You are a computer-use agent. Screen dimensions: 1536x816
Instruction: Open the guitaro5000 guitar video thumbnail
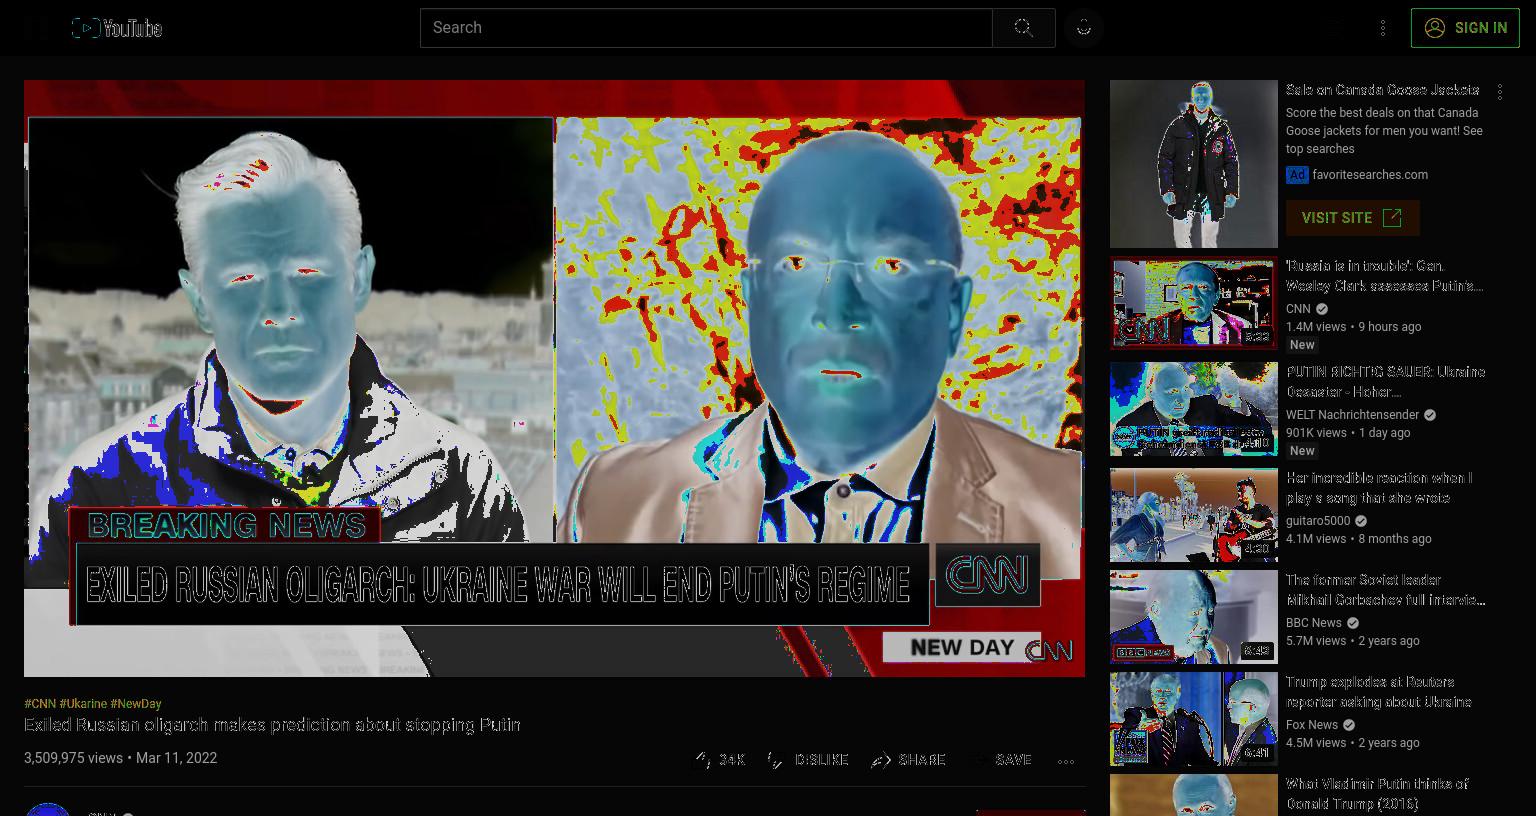[1194, 515]
